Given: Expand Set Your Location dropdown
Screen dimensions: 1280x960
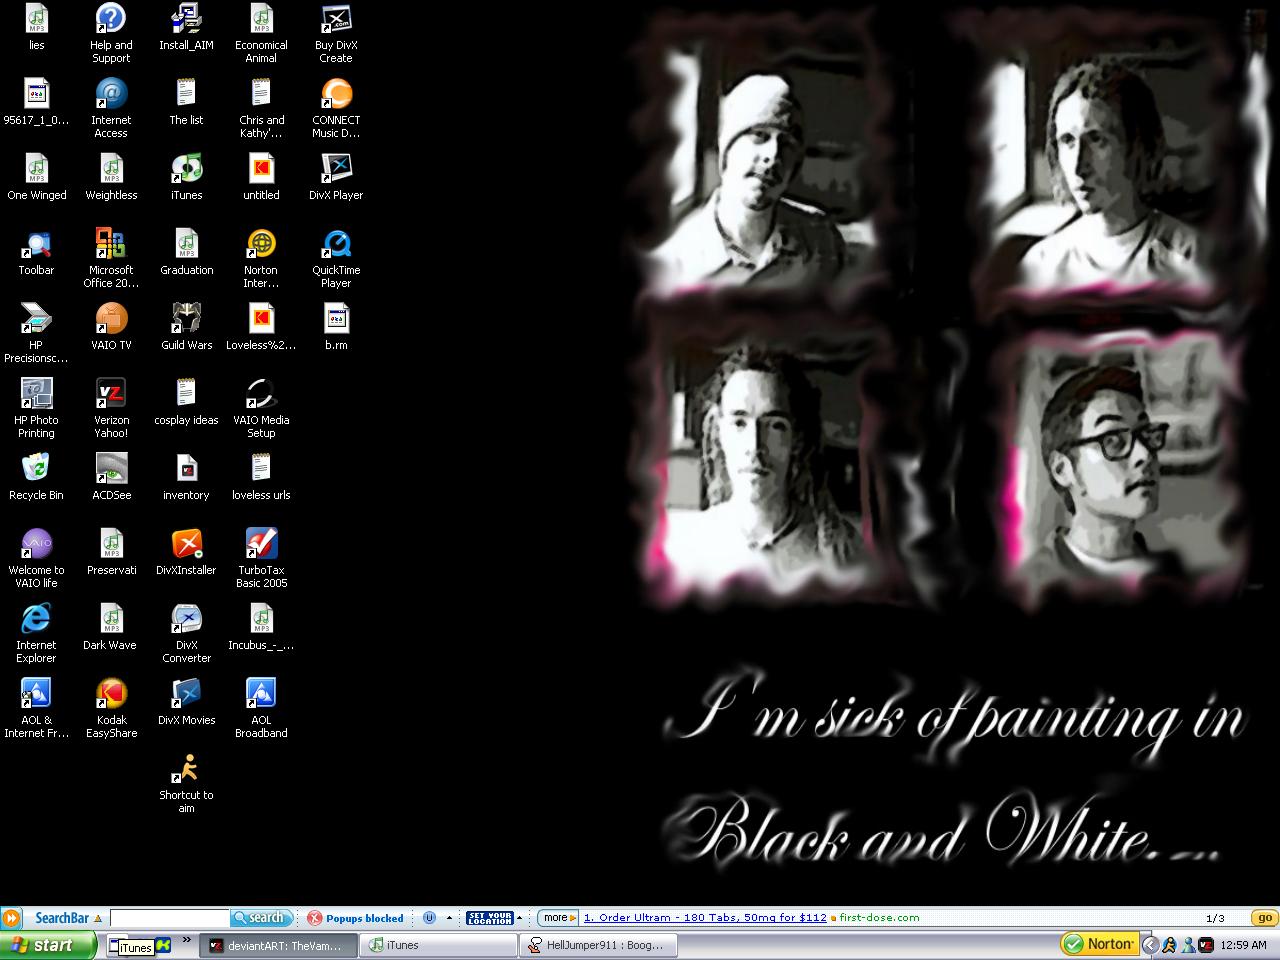Looking at the screenshot, I should tap(519, 917).
